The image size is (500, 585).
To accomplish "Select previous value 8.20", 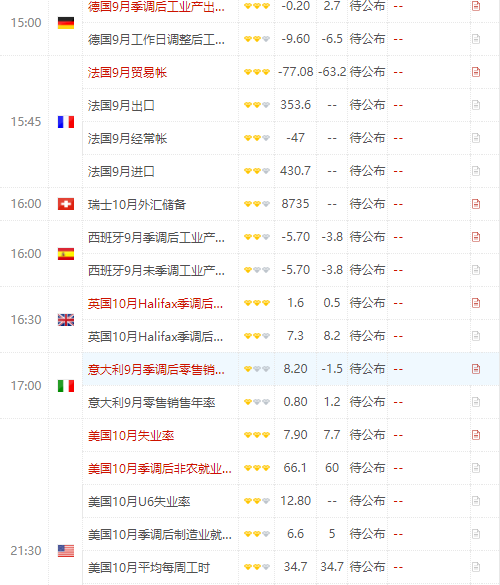I will pos(296,369).
